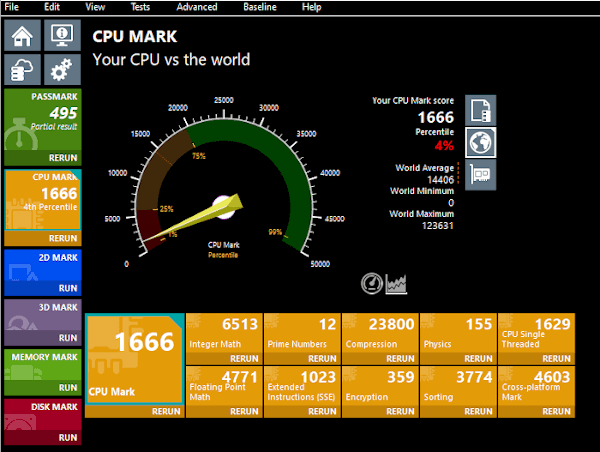Open the View menu
This screenshot has height=452, width=600.
(x=95, y=7)
